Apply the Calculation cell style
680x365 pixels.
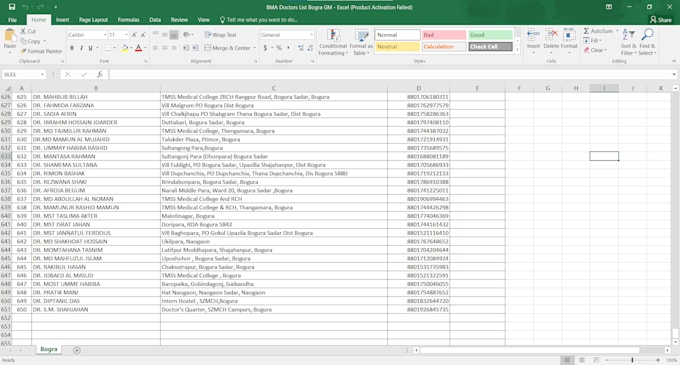click(444, 46)
